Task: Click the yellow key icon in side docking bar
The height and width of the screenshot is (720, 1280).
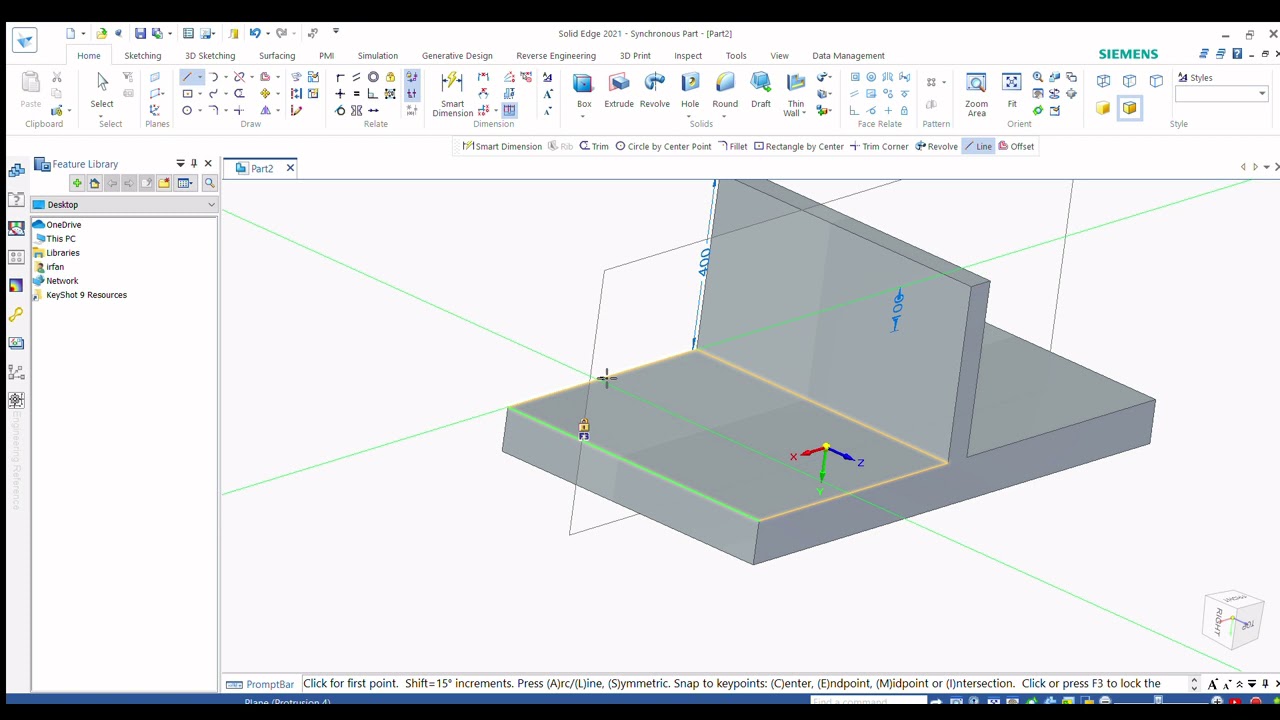Action: tap(16, 314)
